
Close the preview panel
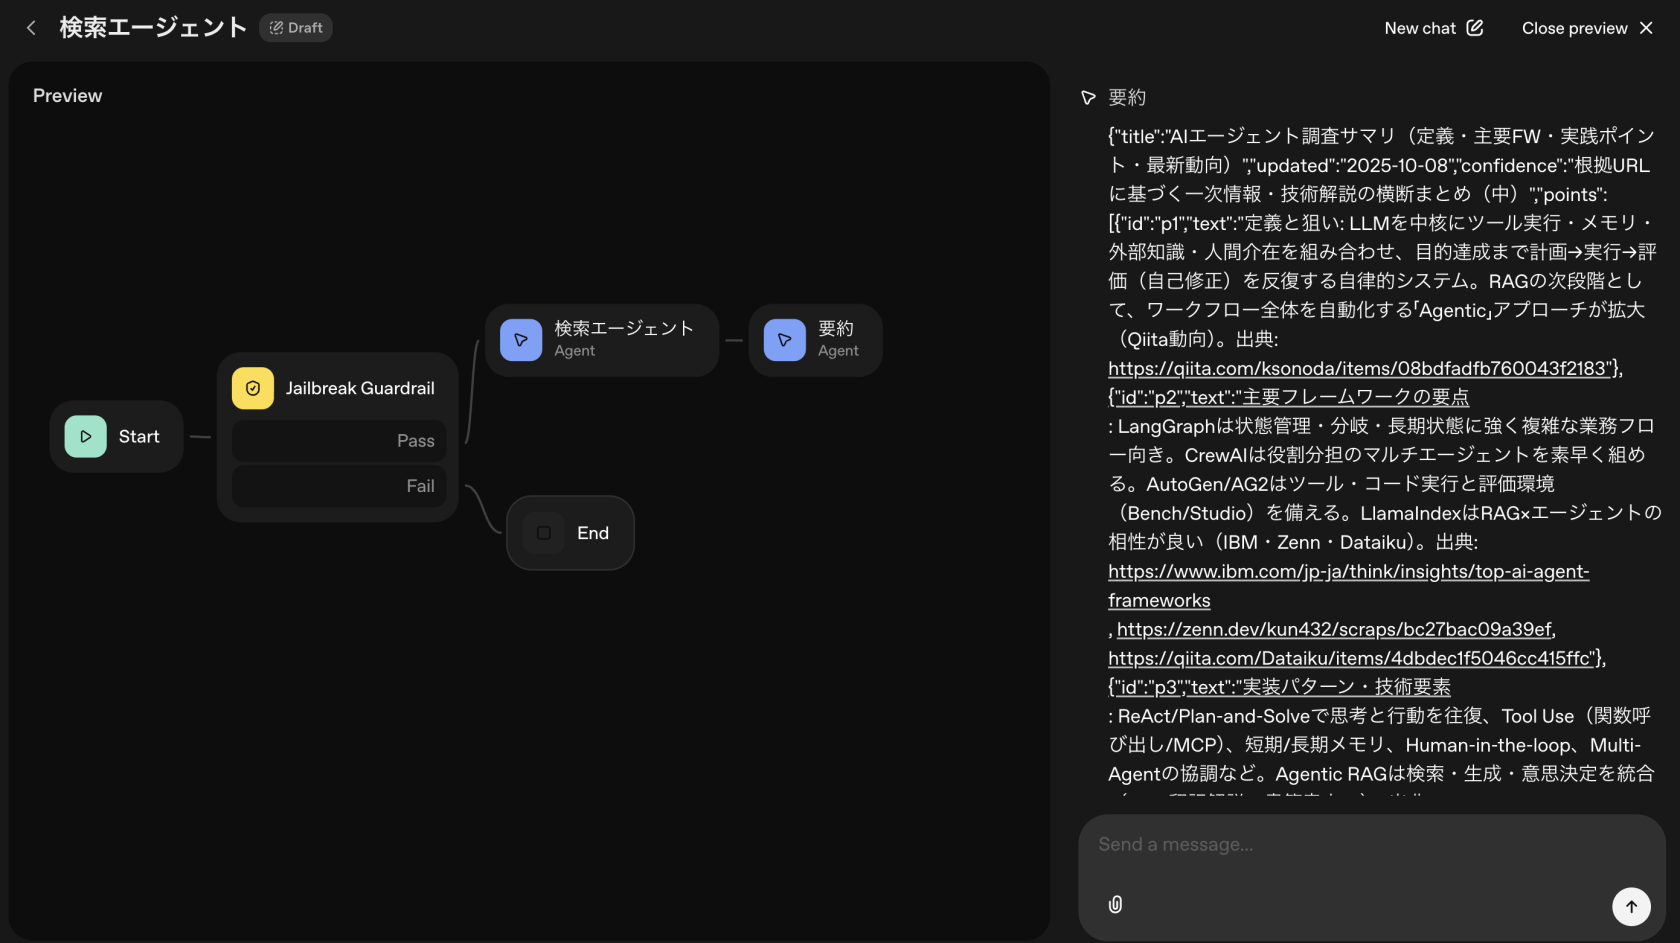1587,28
